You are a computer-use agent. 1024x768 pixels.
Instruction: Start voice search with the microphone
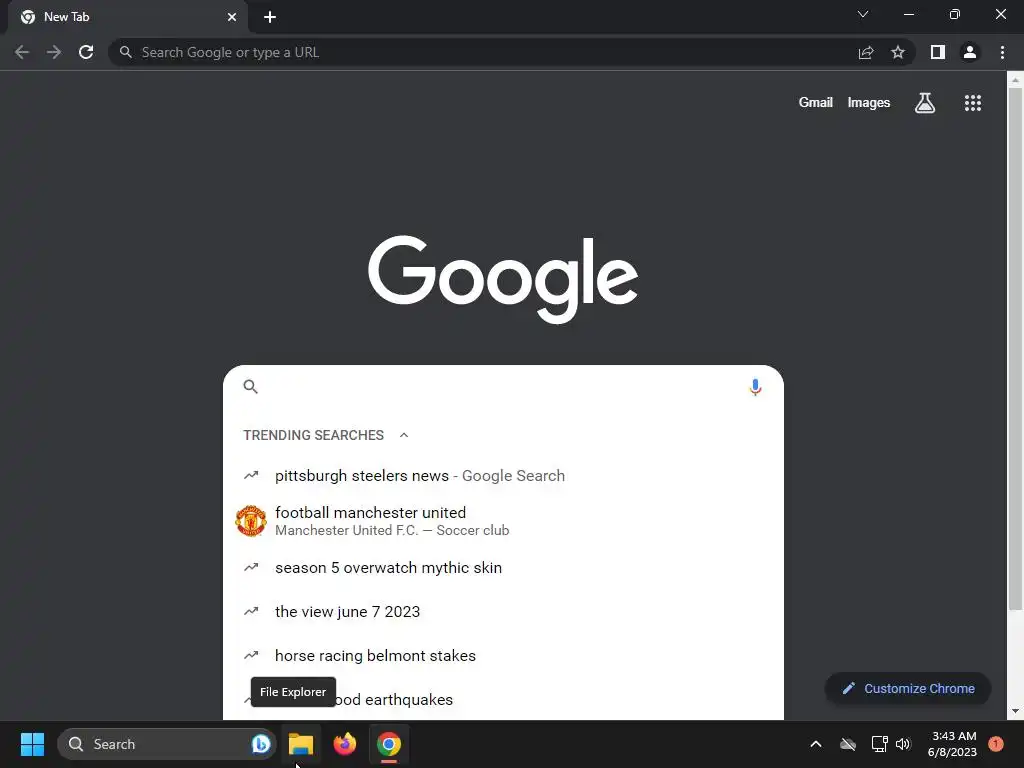(x=755, y=387)
